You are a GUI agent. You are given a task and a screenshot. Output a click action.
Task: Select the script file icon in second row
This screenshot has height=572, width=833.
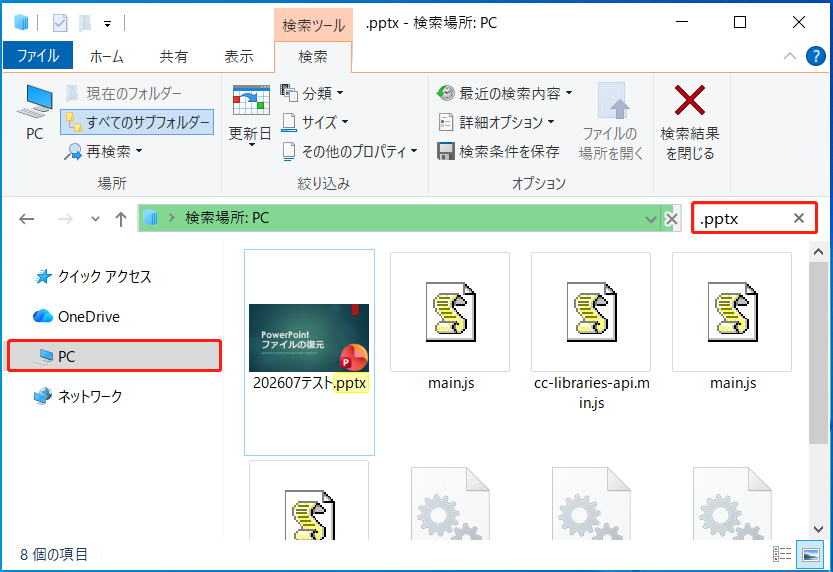coord(310,515)
